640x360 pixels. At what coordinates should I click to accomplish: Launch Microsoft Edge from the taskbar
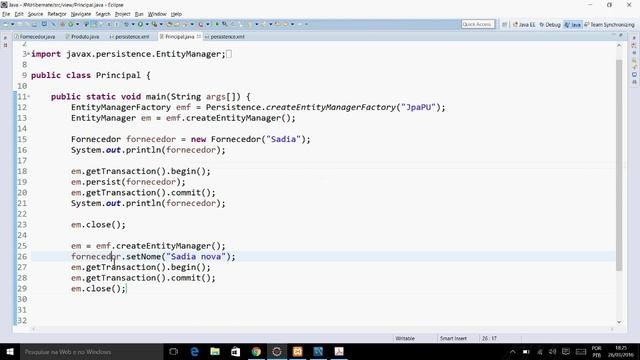(194, 351)
